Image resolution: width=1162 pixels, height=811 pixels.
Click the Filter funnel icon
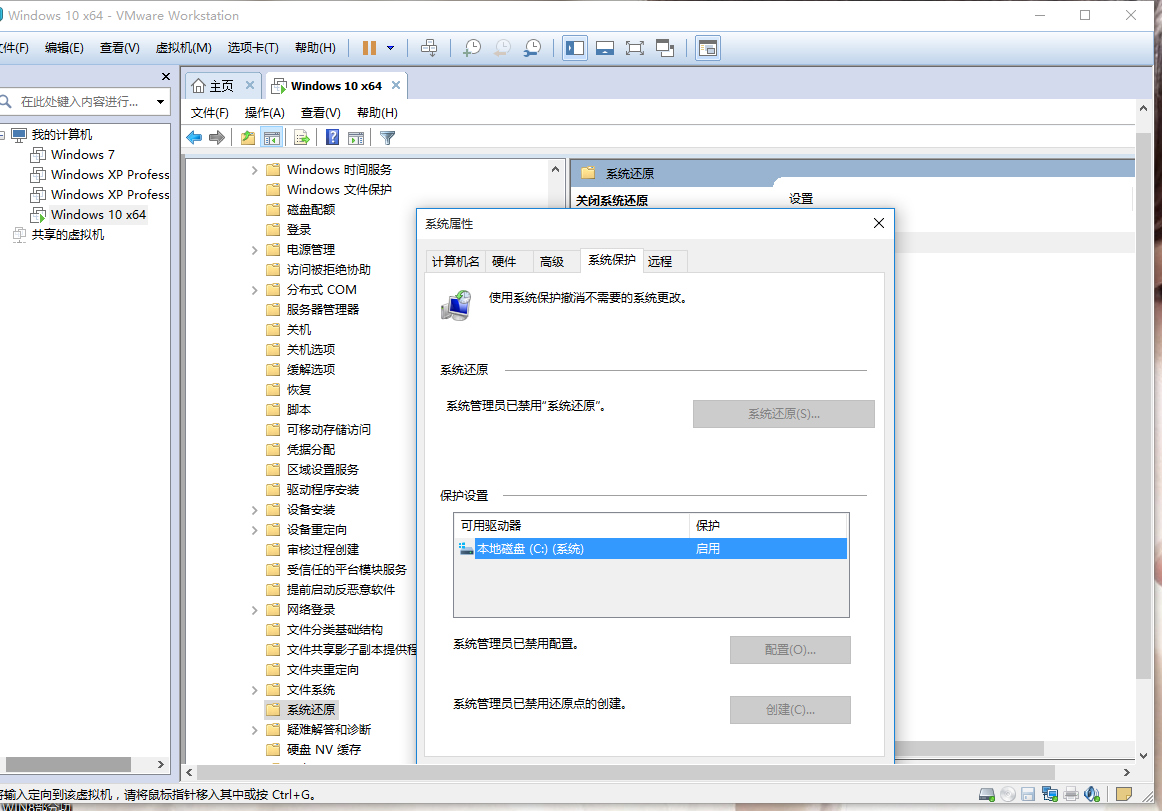coord(387,137)
